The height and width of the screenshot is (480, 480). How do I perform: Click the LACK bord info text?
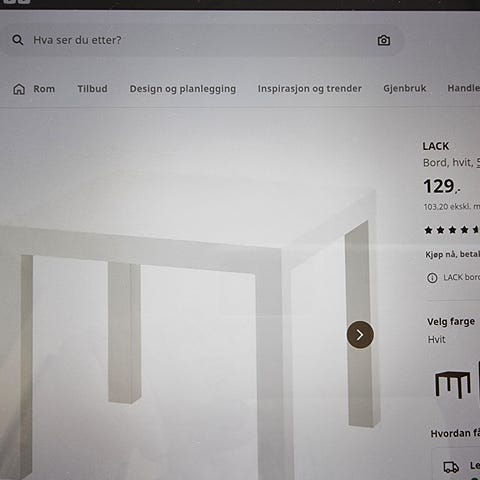(x=461, y=277)
